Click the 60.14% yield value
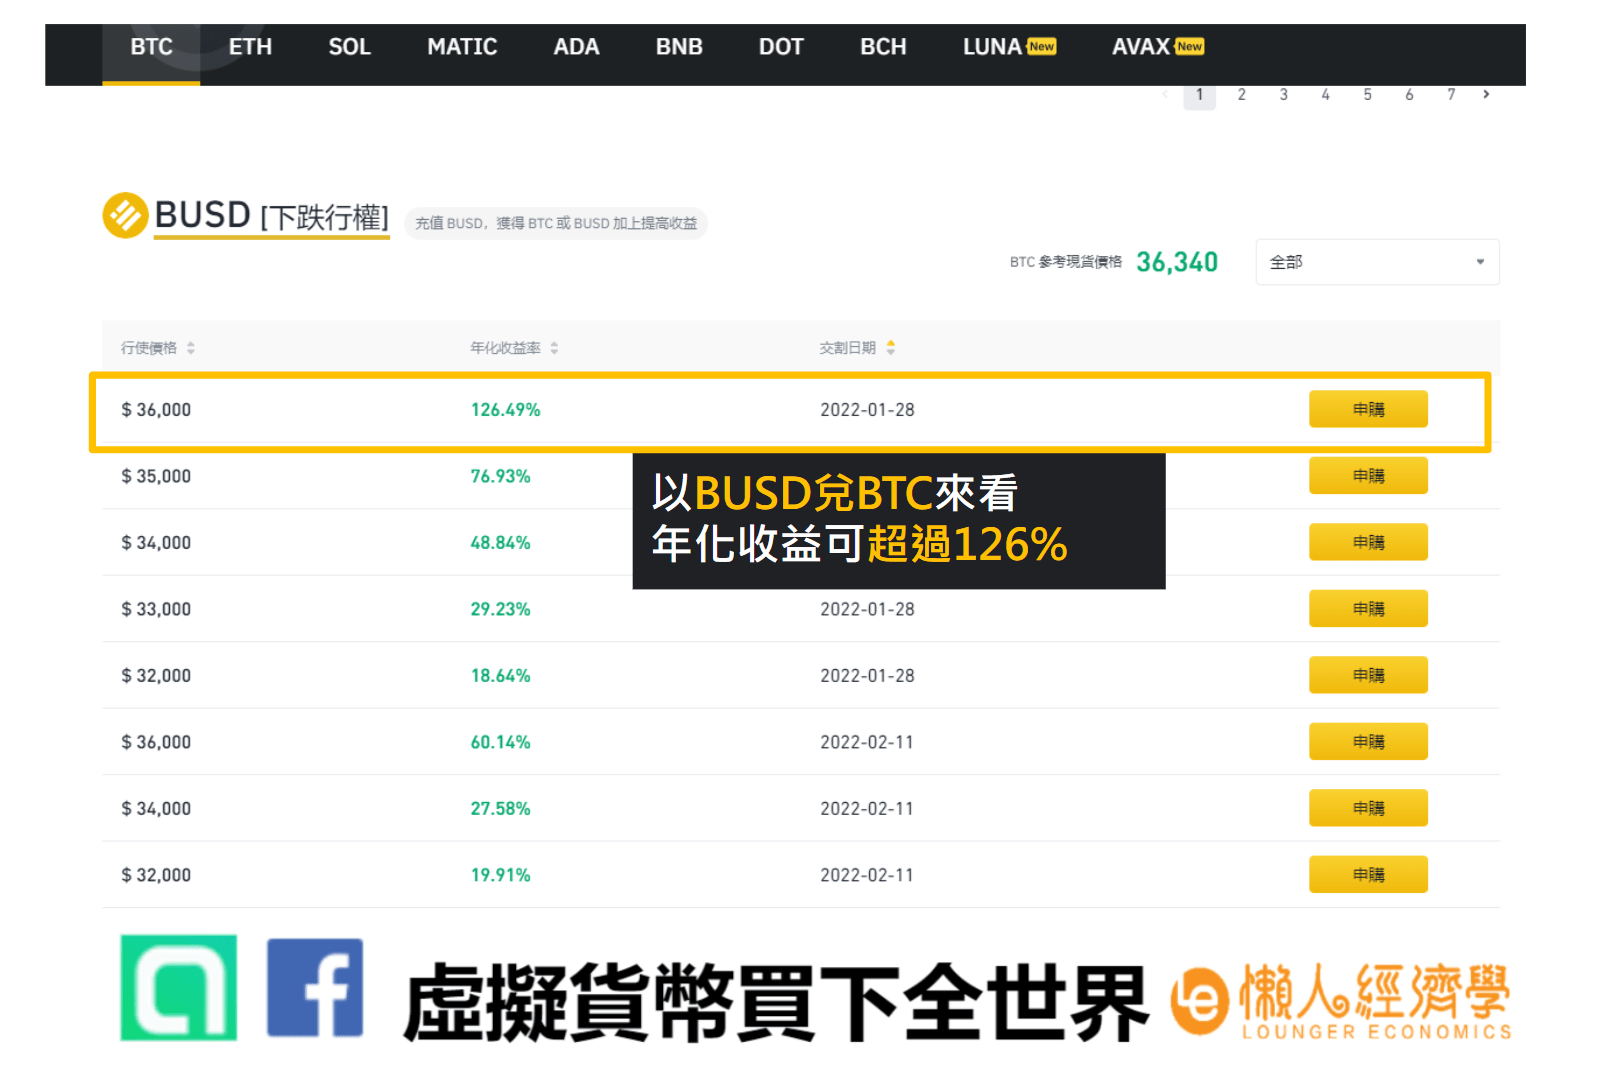 (x=500, y=742)
